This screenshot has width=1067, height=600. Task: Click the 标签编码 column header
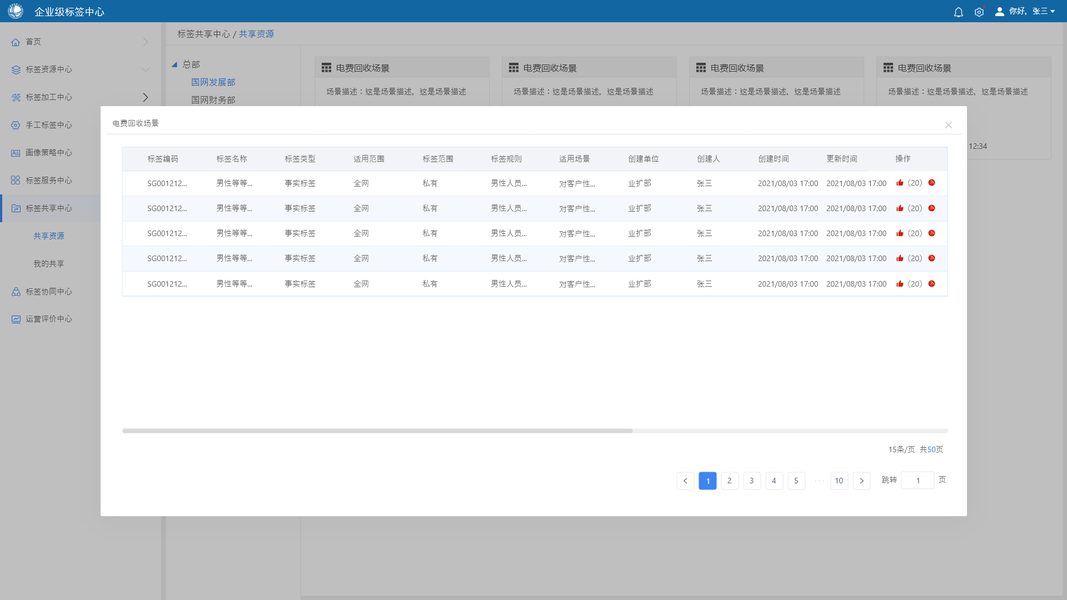pyautogui.click(x=163, y=159)
